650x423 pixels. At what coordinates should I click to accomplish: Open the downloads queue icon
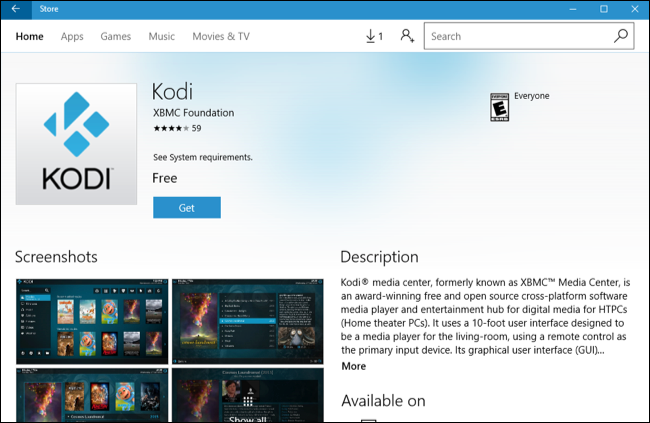tap(374, 36)
